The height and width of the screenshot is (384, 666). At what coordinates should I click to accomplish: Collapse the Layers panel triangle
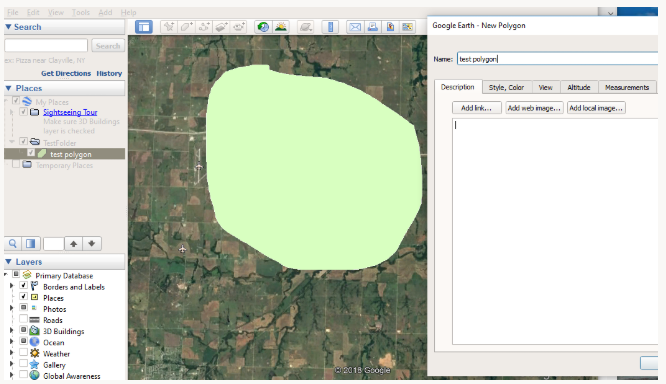[x=8, y=261]
